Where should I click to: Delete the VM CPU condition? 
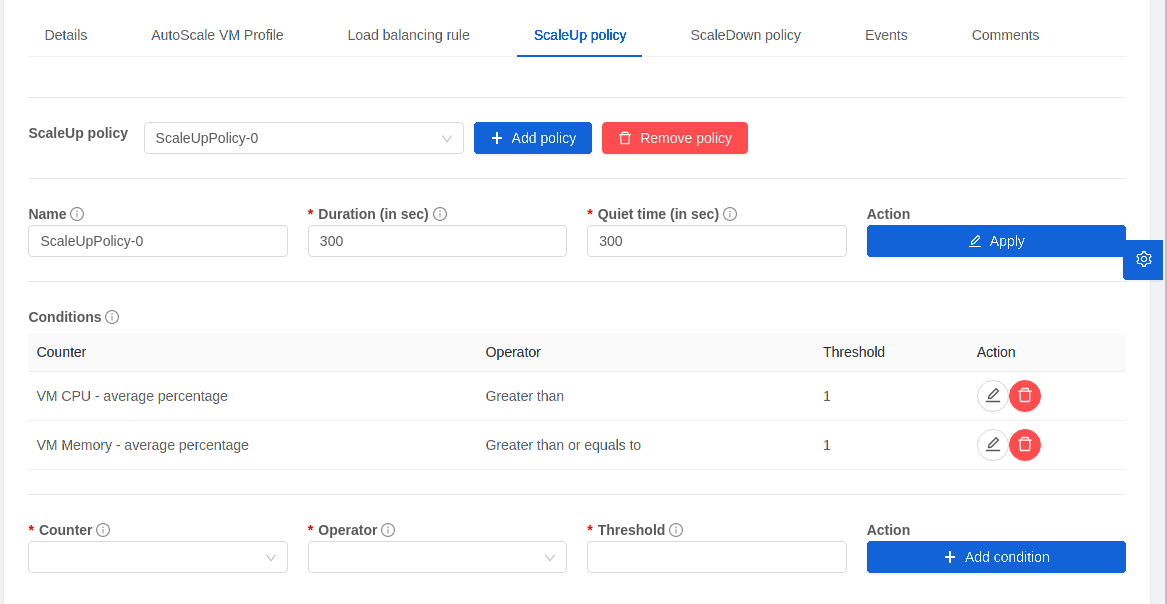tap(1025, 396)
